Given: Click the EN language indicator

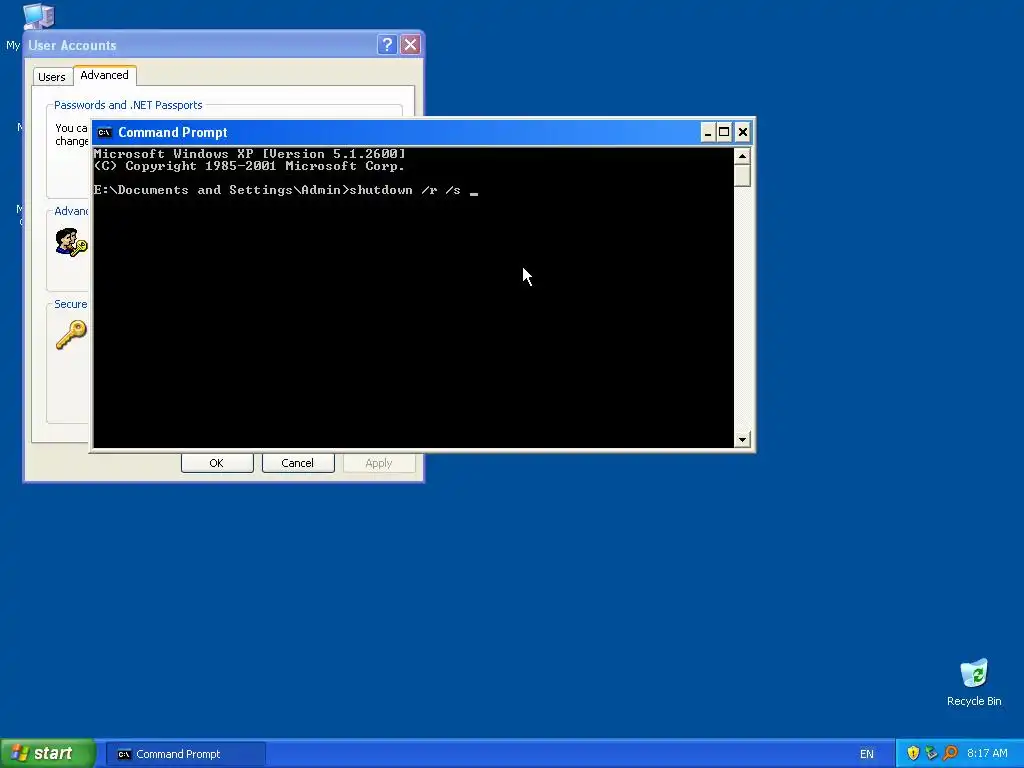Looking at the screenshot, I should pyautogui.click(x=867, y=754).
